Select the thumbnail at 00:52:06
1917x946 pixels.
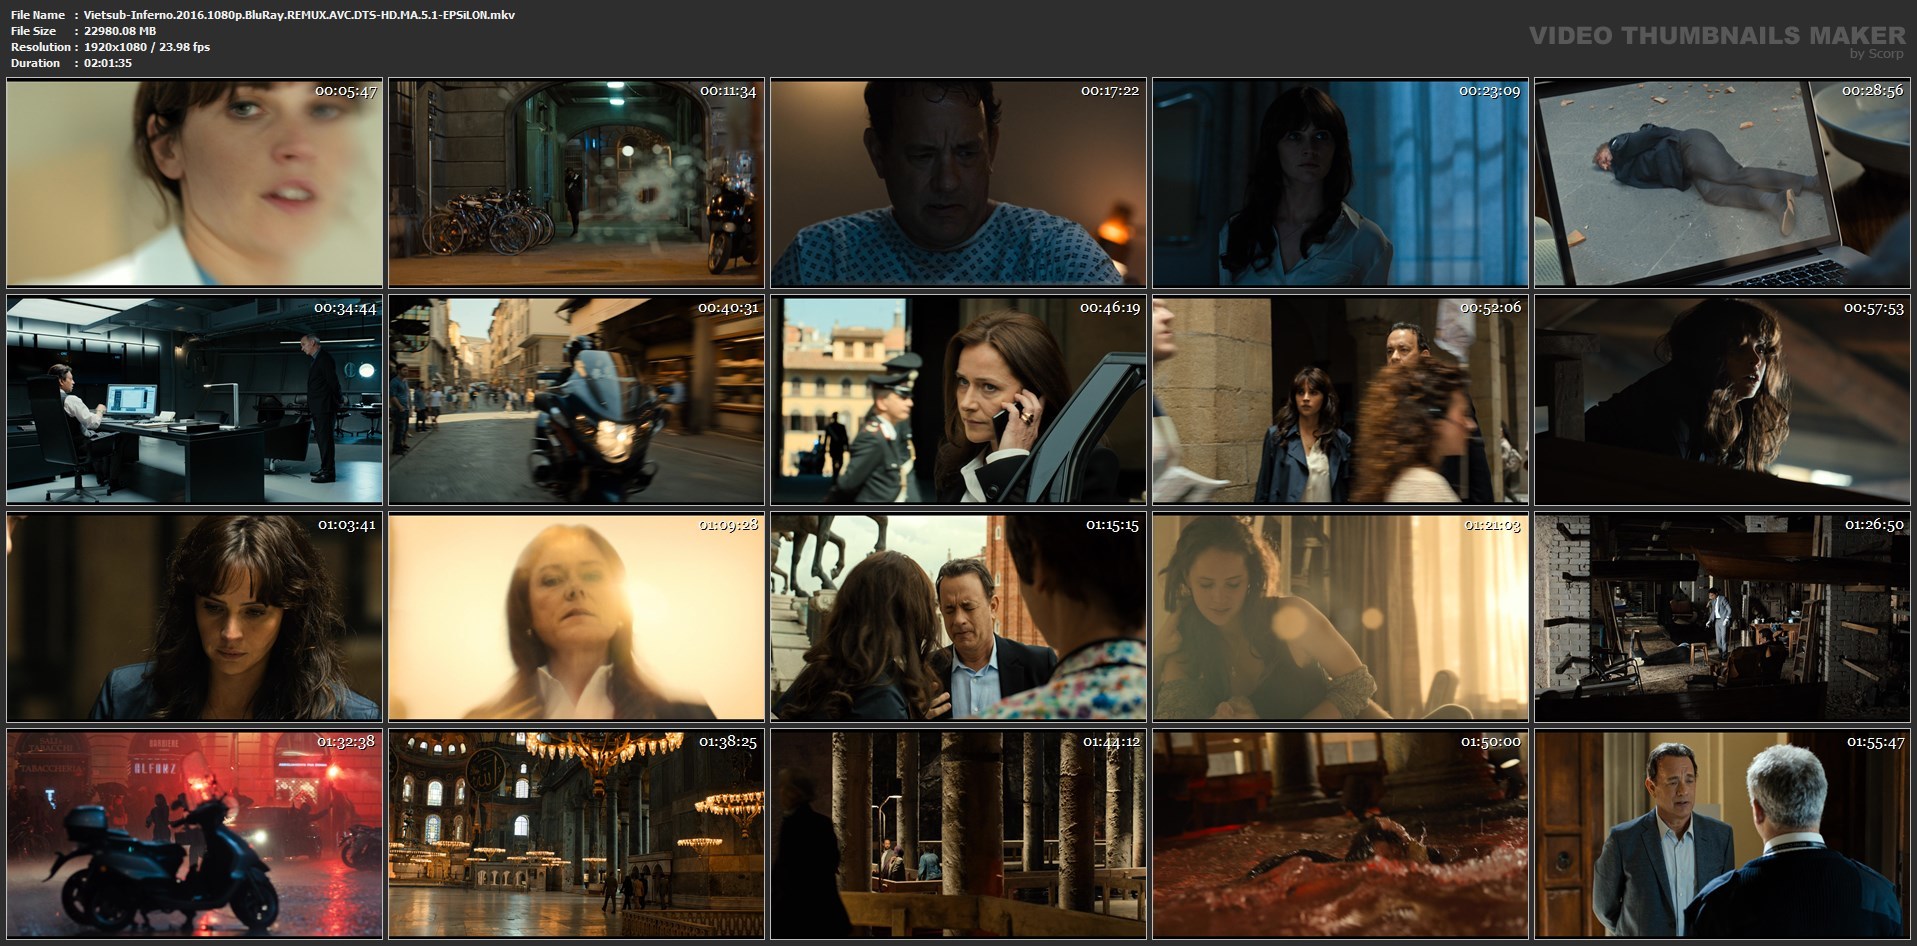(1340, 400)
